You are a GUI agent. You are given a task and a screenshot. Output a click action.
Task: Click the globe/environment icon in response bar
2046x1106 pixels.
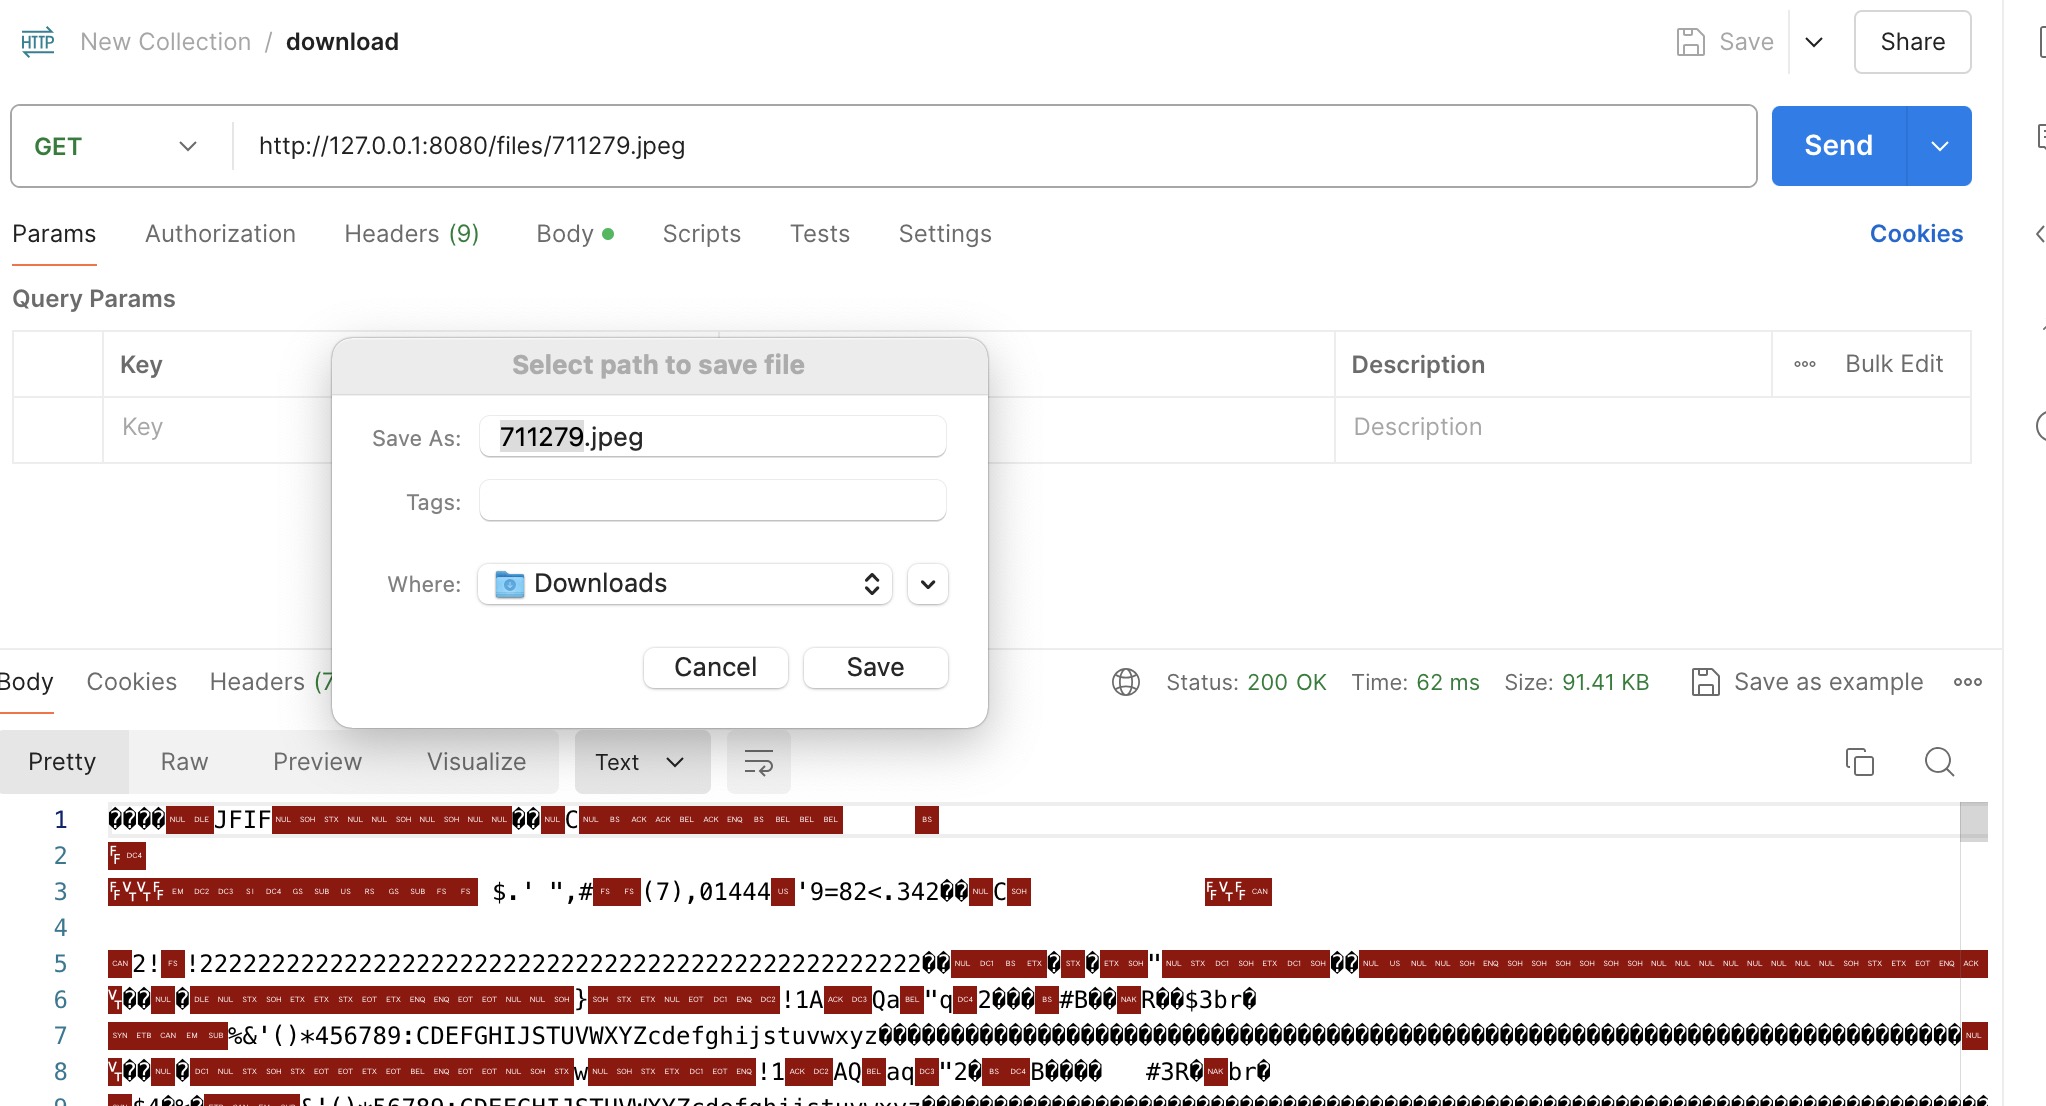(1126, 681)
